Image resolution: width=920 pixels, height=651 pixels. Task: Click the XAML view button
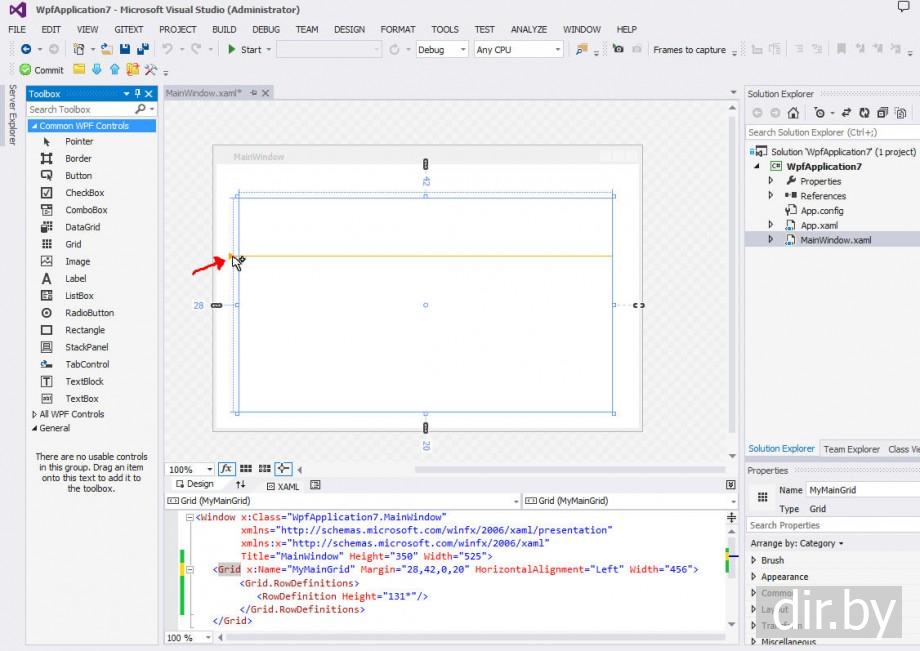tap(283, 485)
